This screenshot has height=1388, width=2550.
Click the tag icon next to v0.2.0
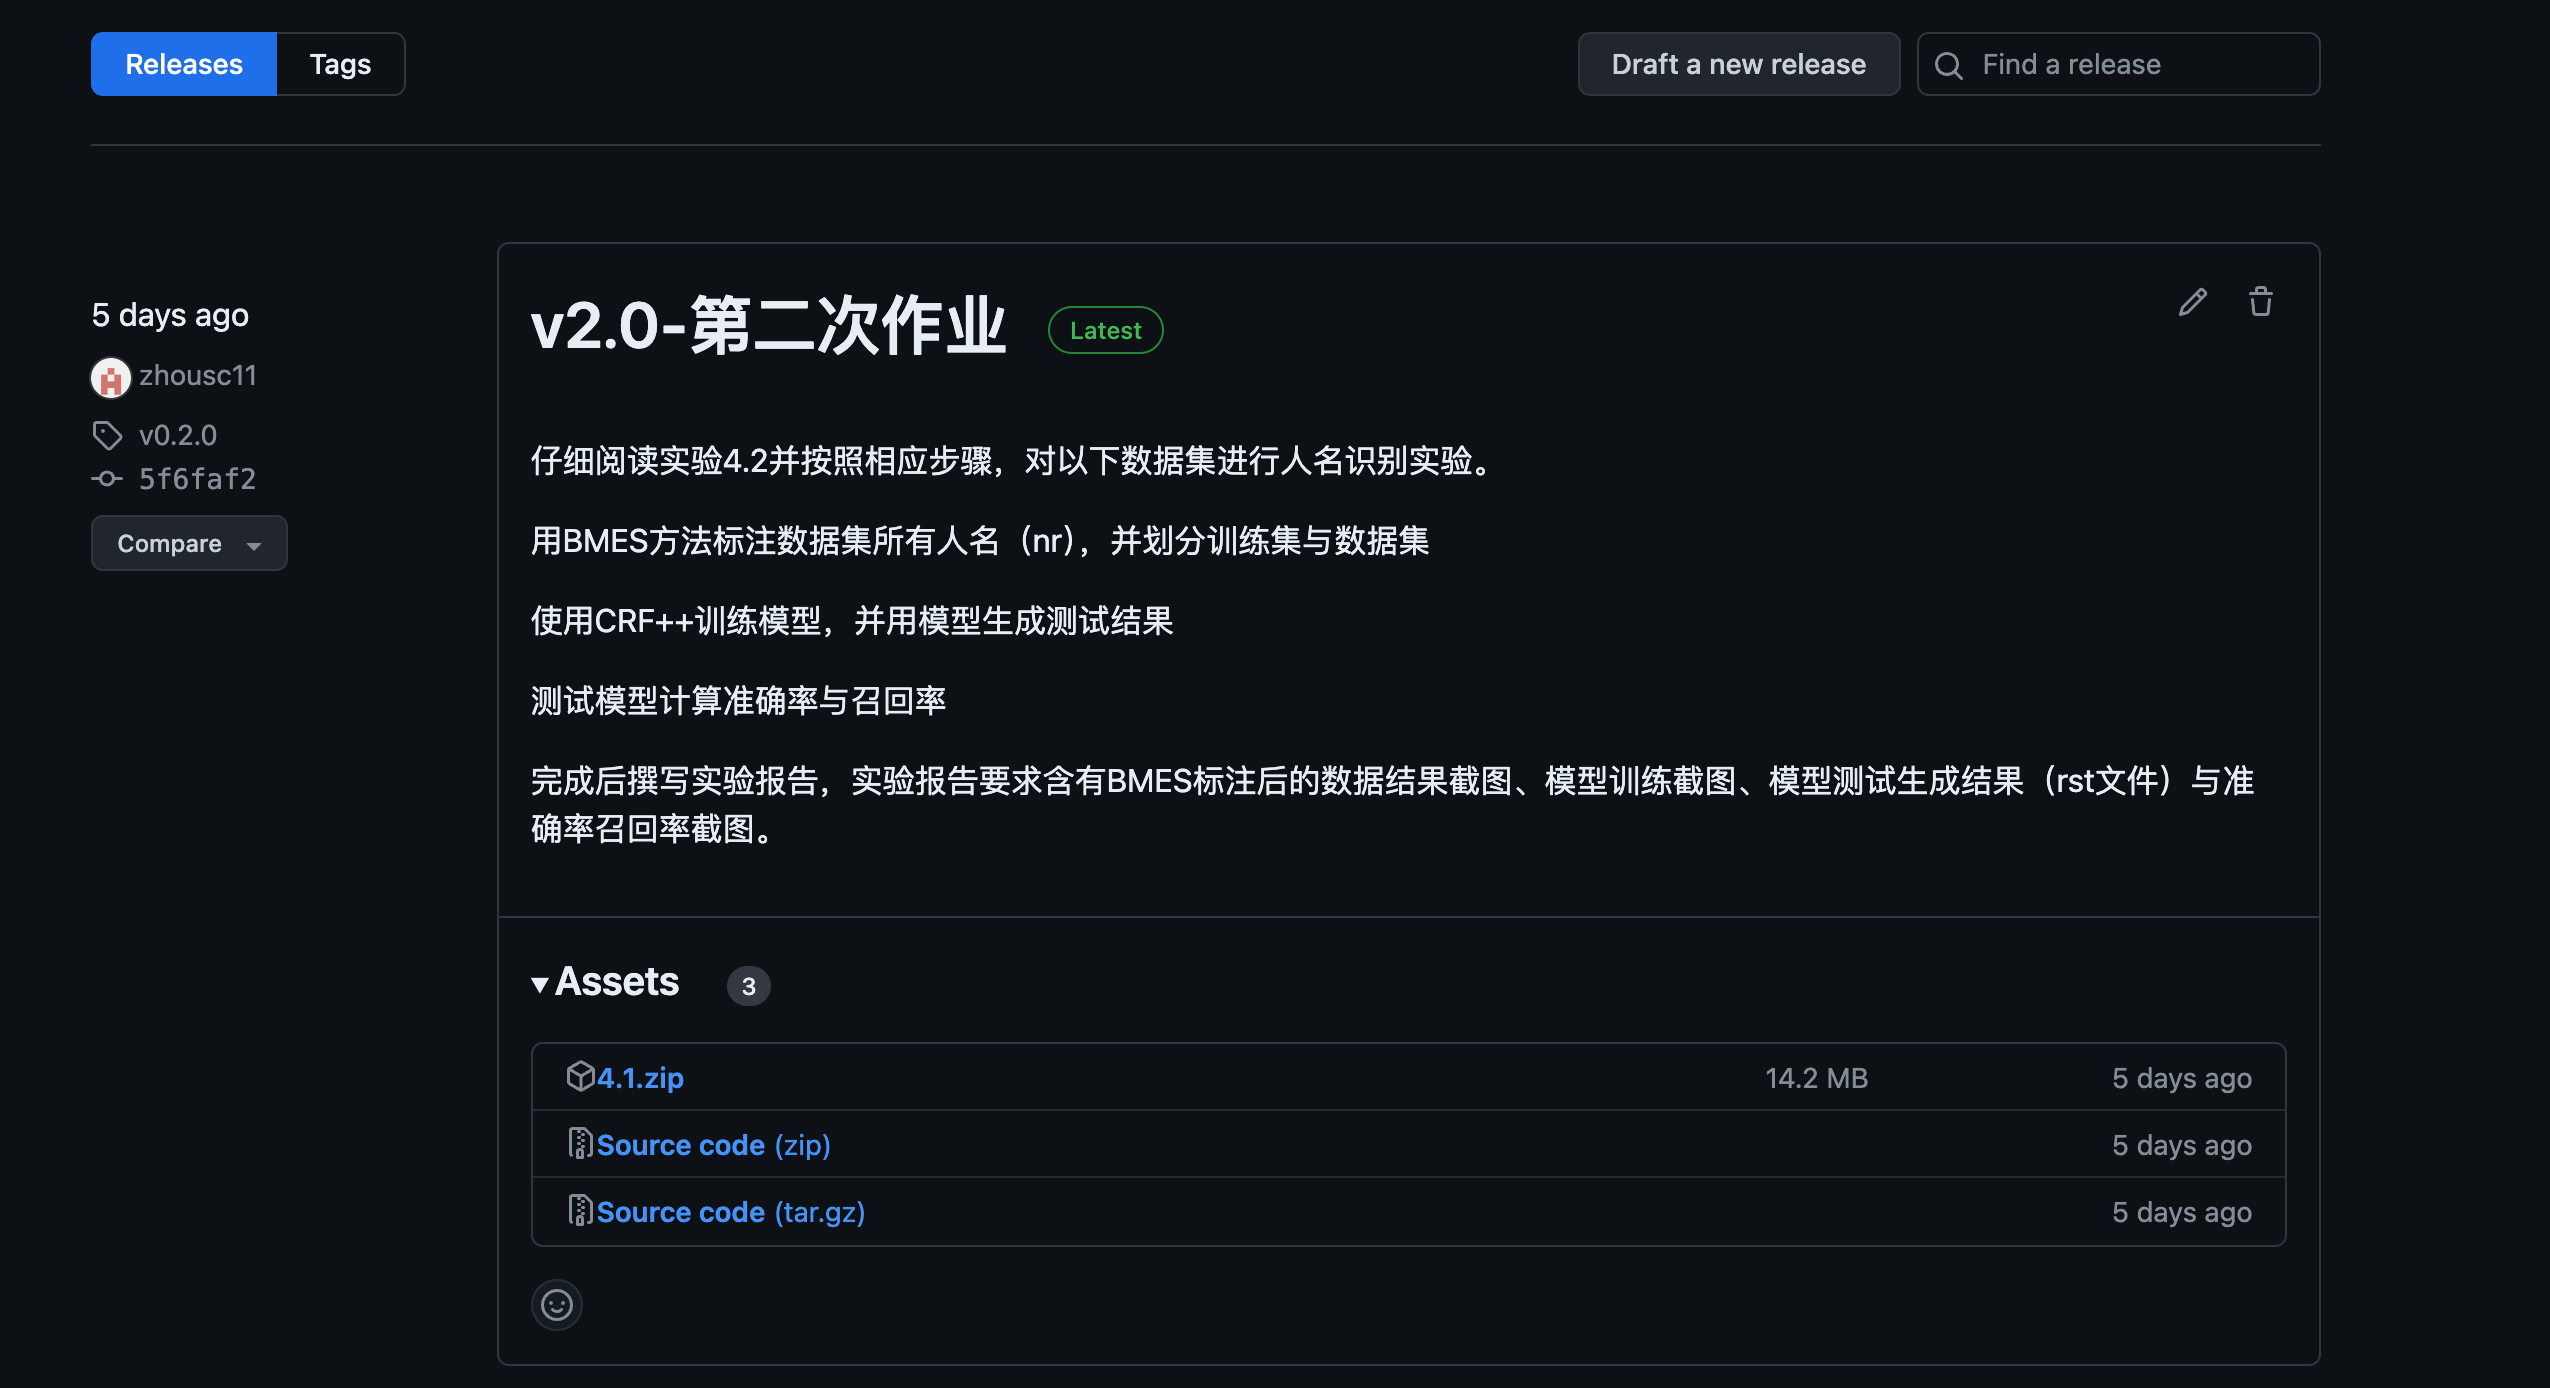coord(108,434)
